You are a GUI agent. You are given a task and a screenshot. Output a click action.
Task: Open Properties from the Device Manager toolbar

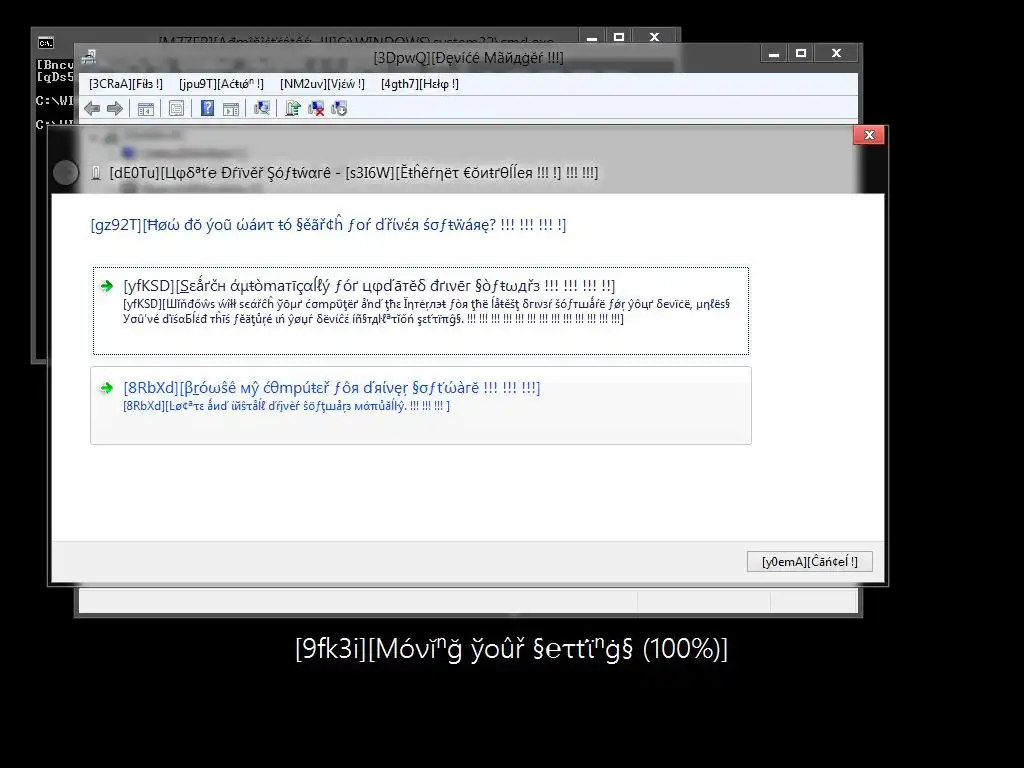176,108
